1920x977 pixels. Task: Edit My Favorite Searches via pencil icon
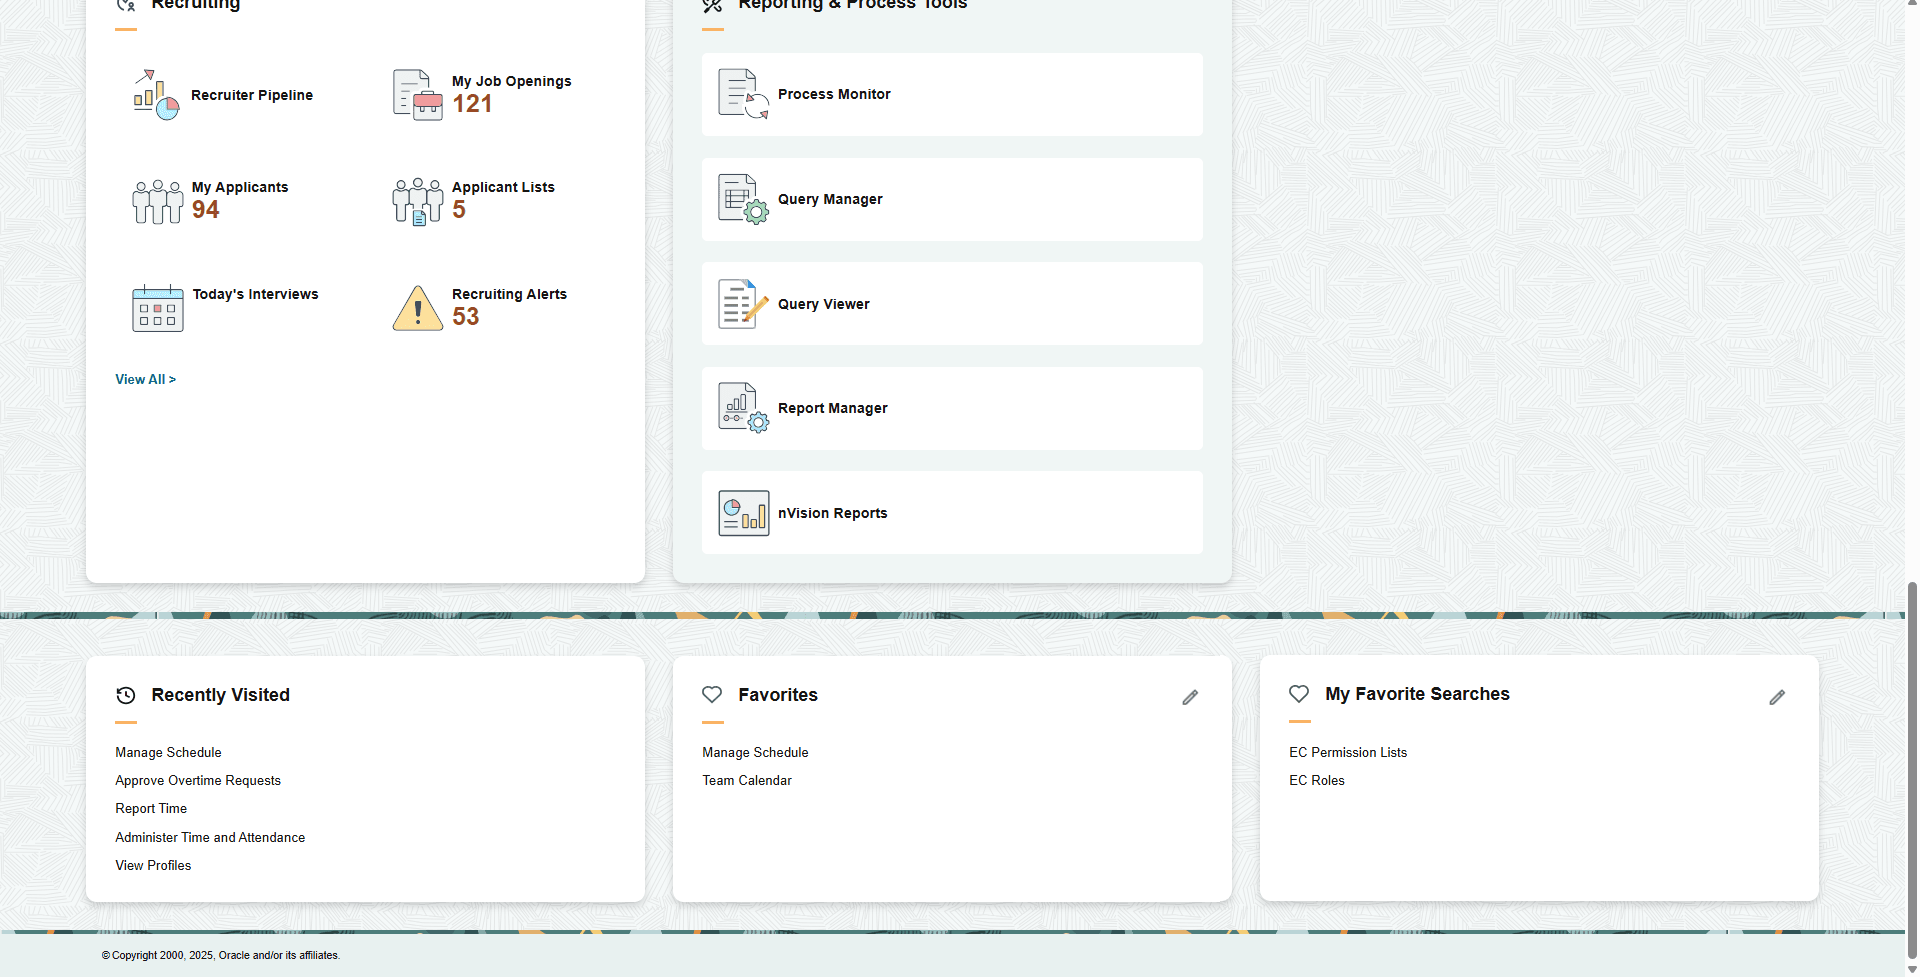coord(1777,697)
